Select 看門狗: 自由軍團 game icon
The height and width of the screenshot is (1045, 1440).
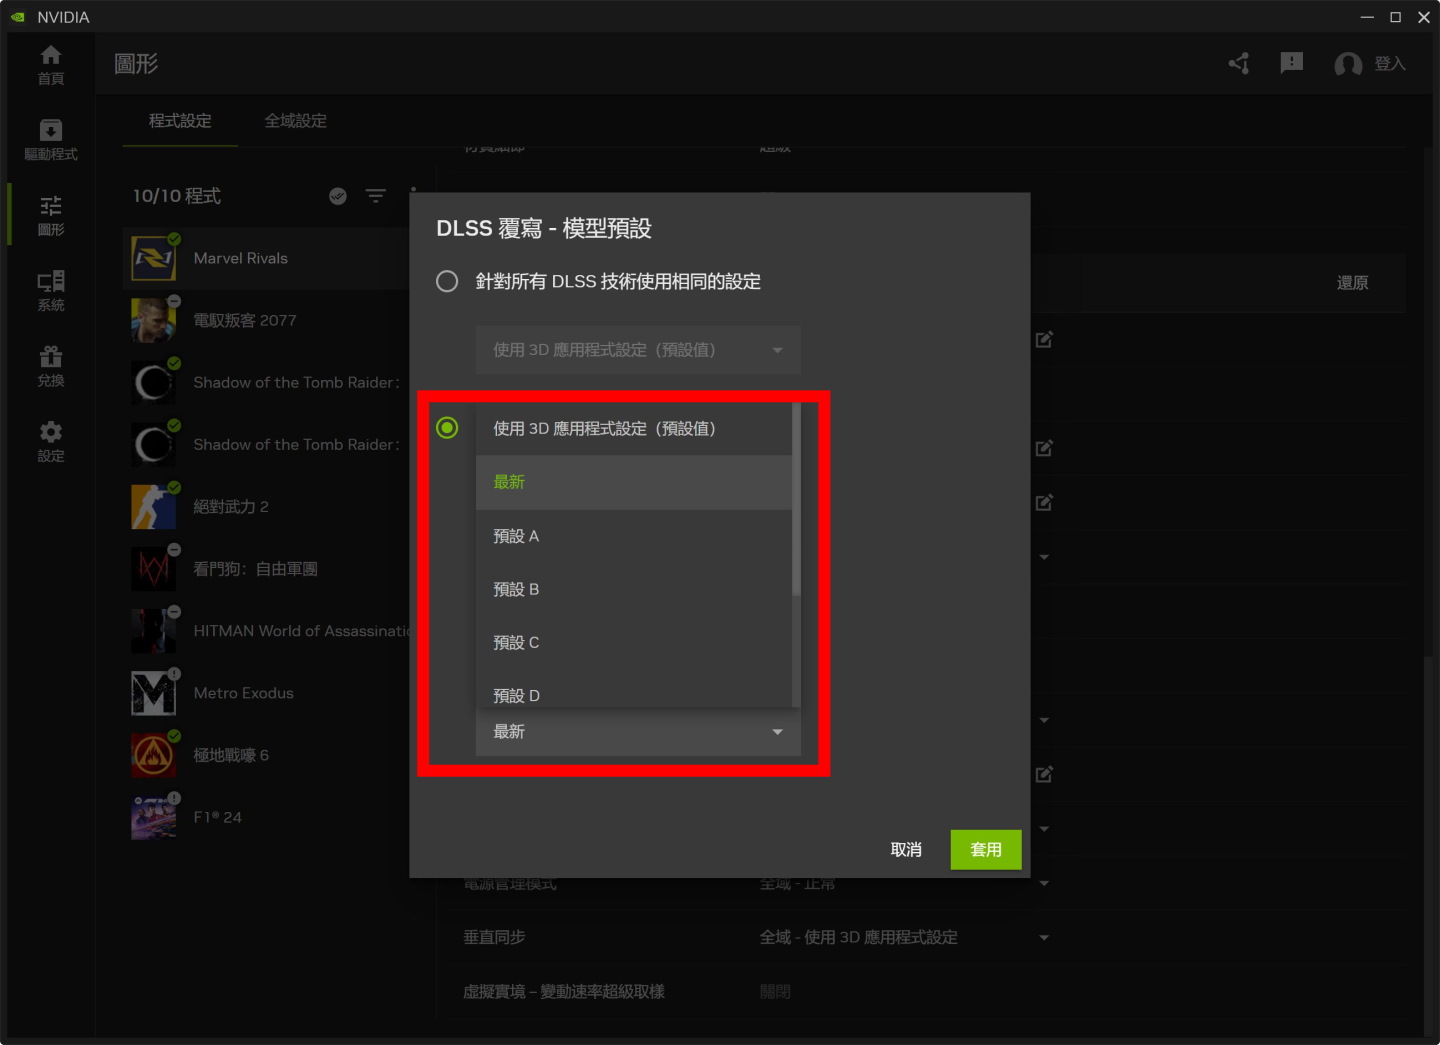pyautogui.click(x=154, y=569)
